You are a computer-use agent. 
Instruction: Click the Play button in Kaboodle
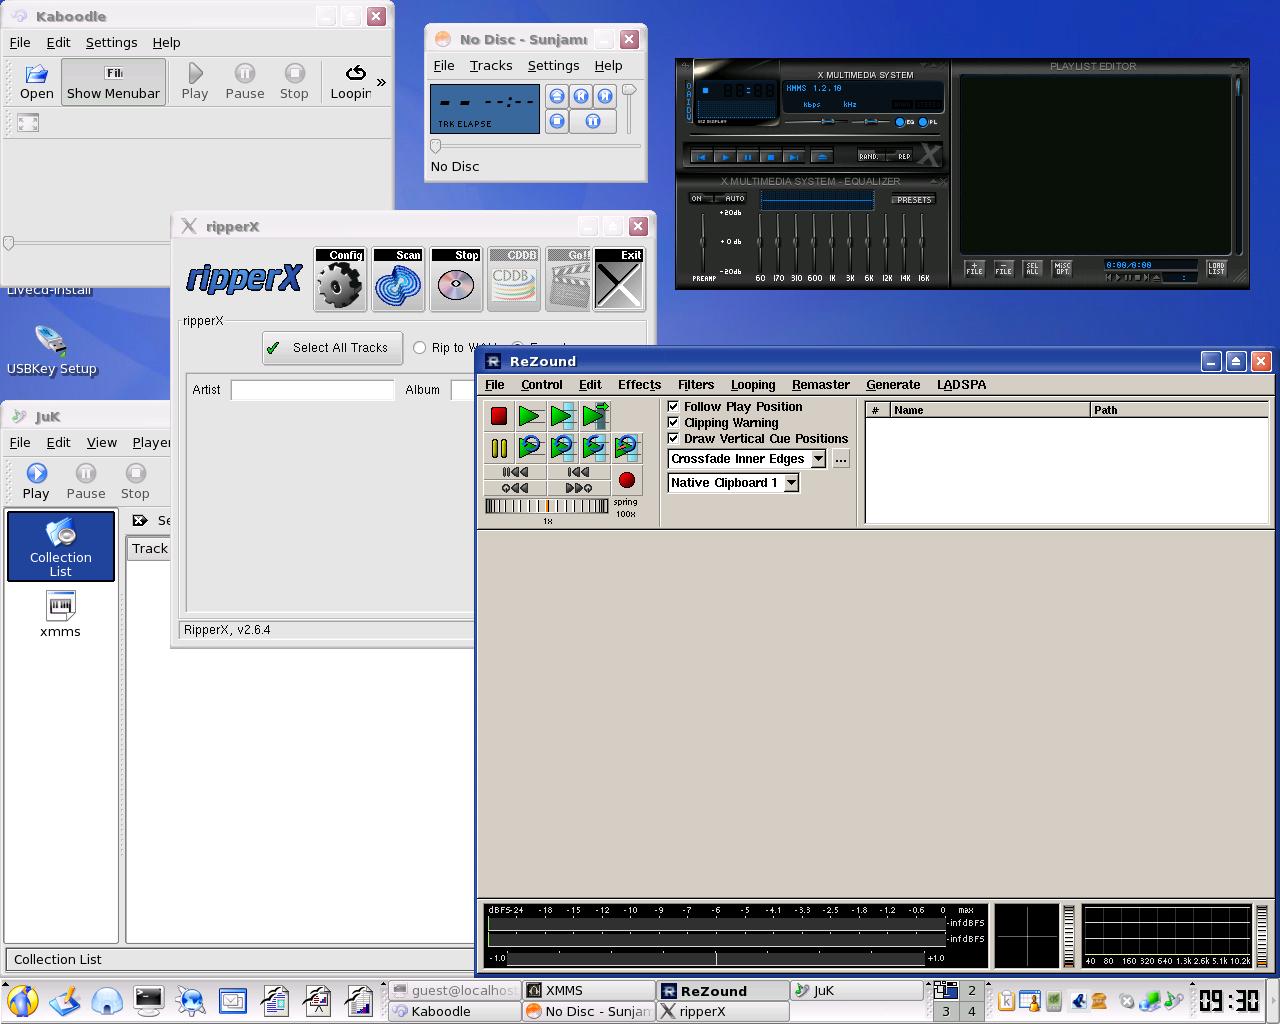click(195, 82)
